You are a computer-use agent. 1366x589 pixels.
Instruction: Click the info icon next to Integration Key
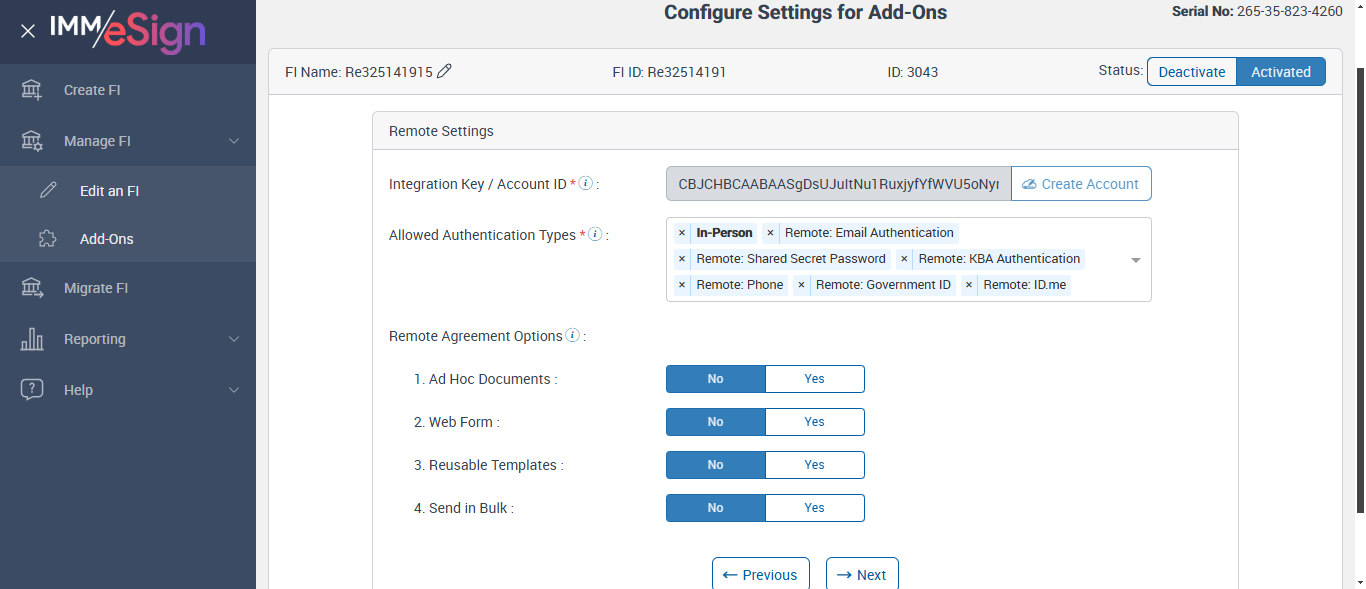coord(586,184)
